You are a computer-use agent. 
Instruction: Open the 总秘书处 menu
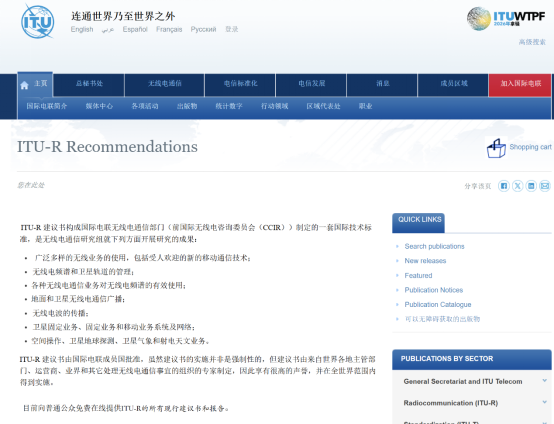tap(89, 84)
